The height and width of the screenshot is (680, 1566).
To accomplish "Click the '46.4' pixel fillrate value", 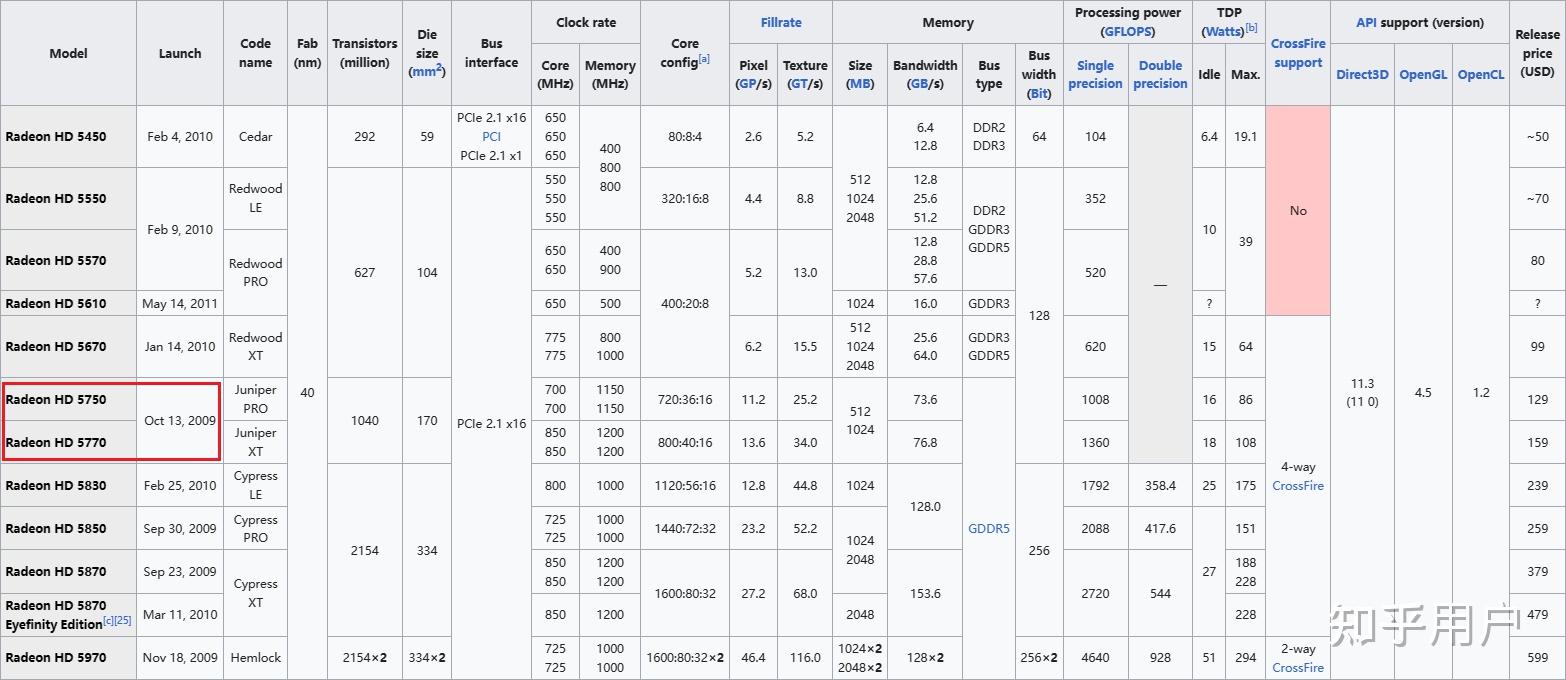I will 754,658.
